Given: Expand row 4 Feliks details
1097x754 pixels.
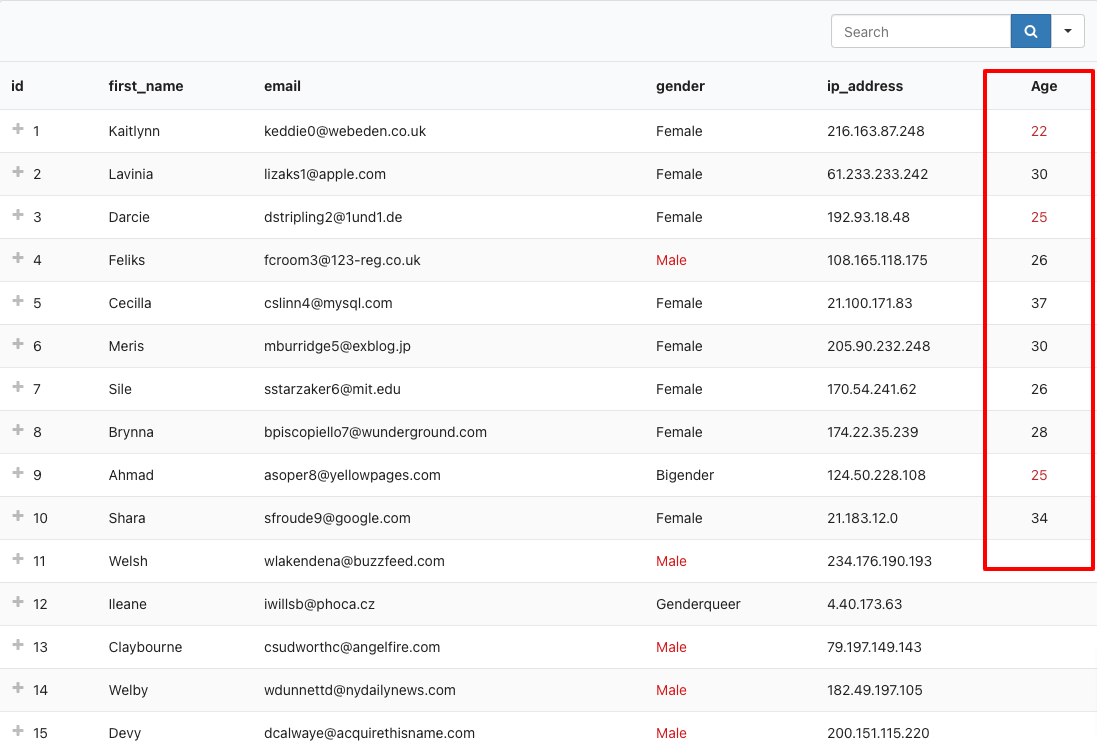Looking at the screenshot, I should pyautogui.click(x=17, y=259).
